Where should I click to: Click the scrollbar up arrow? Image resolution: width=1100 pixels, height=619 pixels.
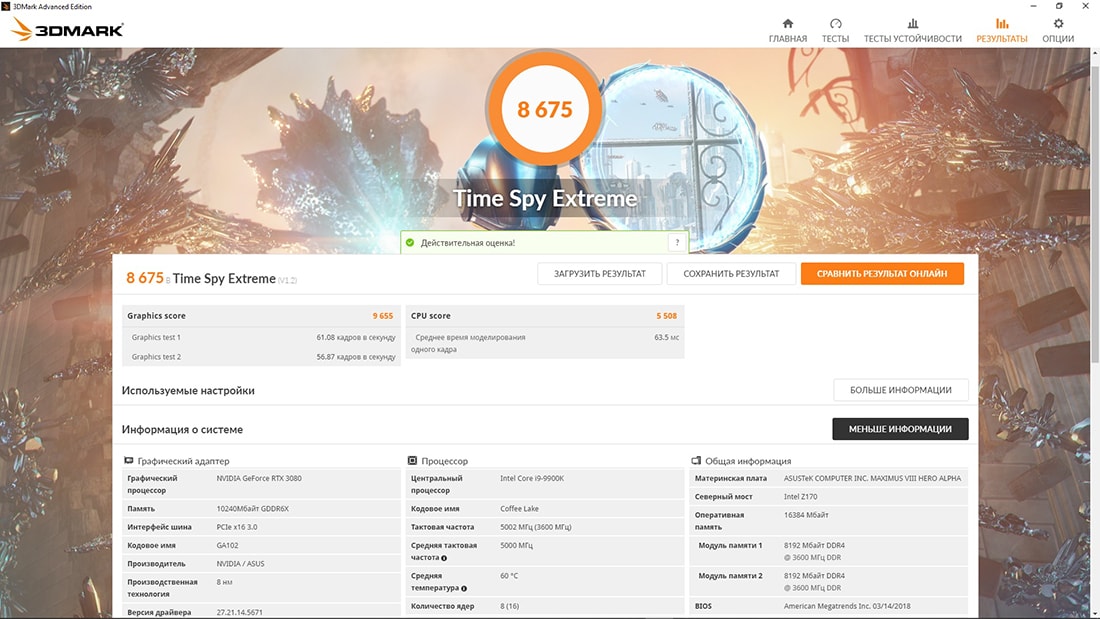[1095, 53]
